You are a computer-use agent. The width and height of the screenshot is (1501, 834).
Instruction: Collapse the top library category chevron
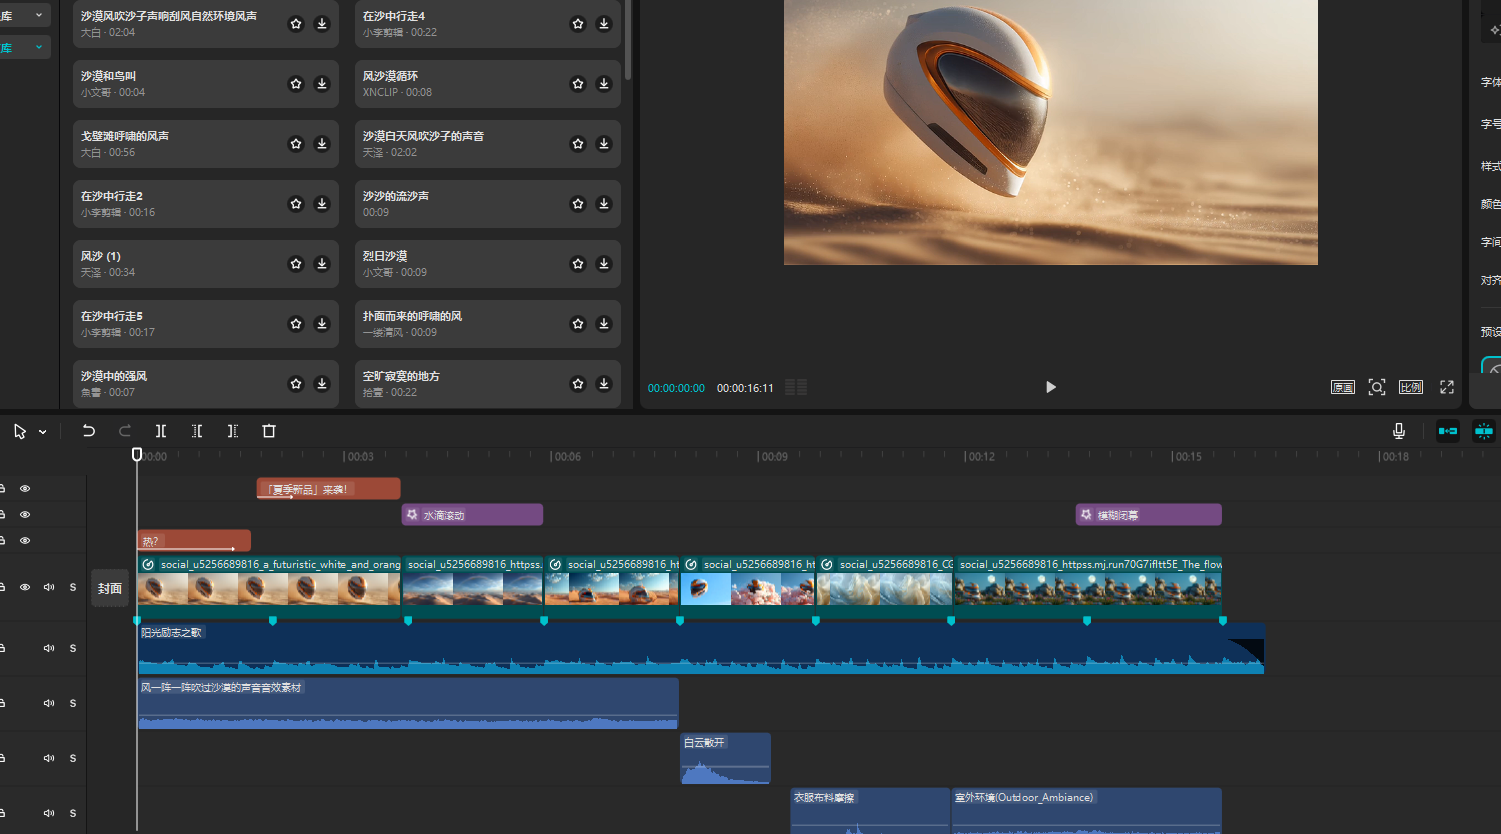pyautogui.click(x=39, y=15)
